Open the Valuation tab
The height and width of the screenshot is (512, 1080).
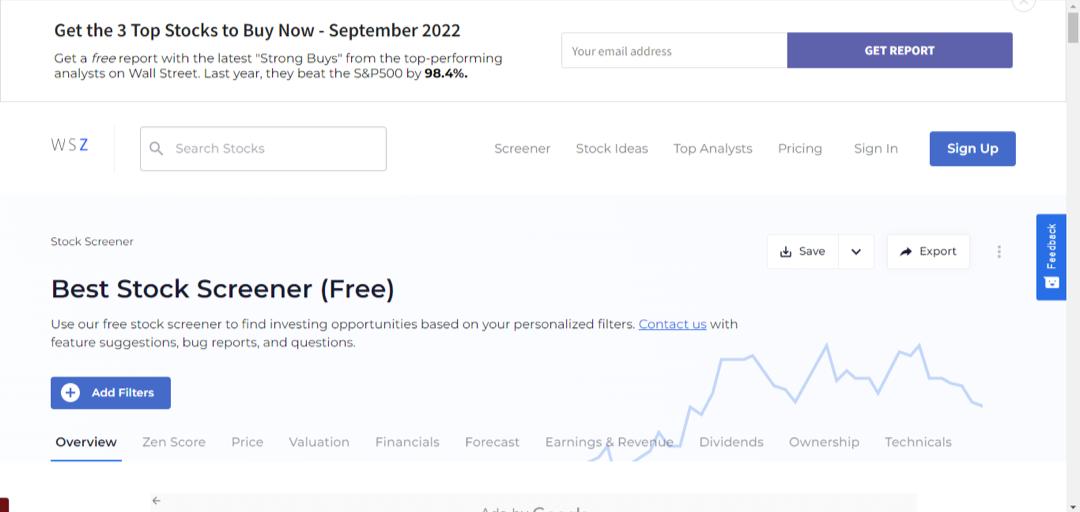pyautogui.click(x=319, y=442)
